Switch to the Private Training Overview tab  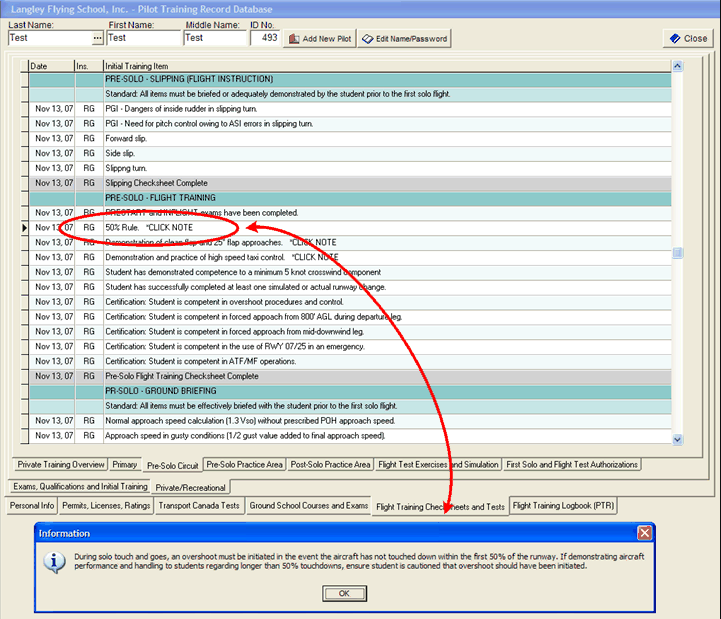(61, 464)
